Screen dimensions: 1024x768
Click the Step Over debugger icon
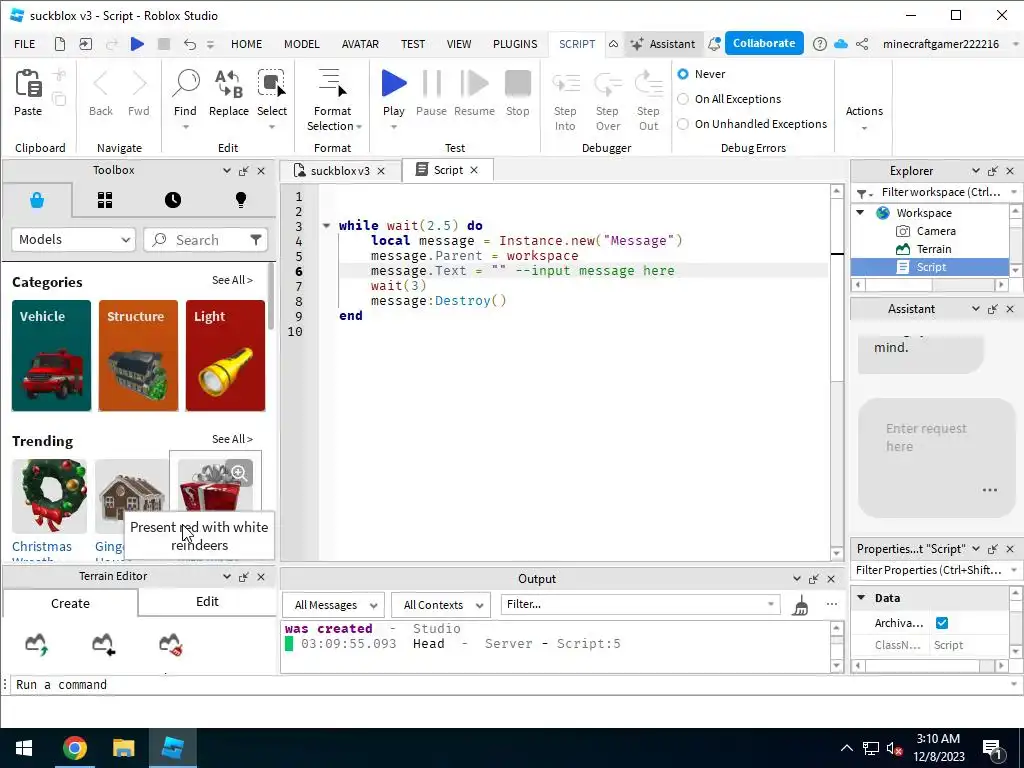pyautogui.click(x=607, y=83)
